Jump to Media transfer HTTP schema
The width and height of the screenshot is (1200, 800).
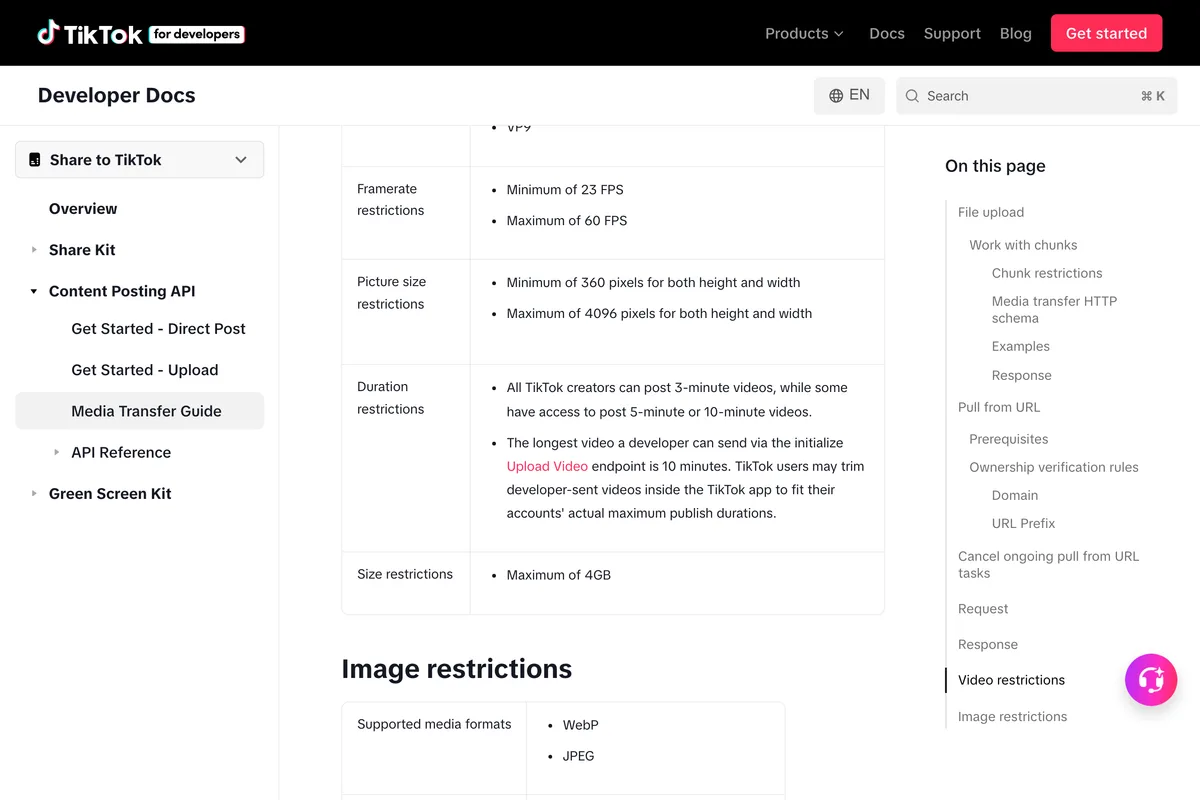pyautogui.click(x=1054, y=310)
